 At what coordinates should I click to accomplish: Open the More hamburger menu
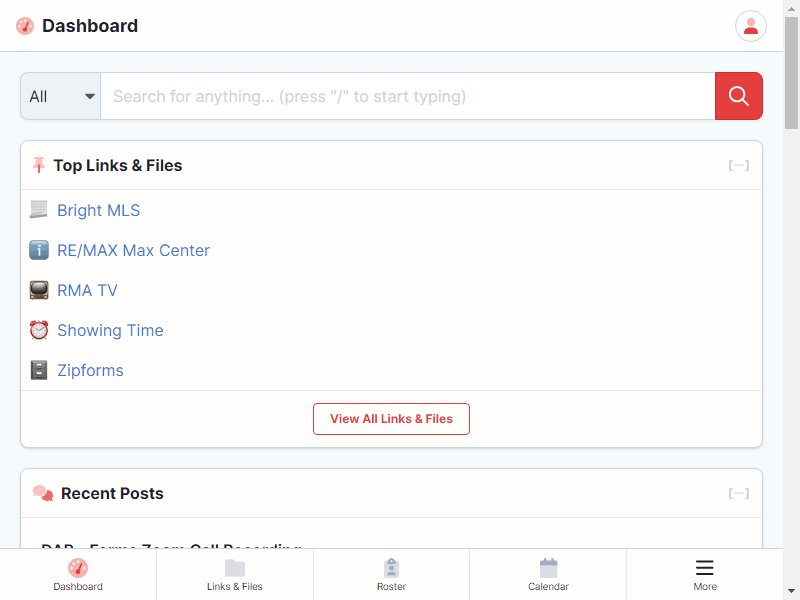click(x=705, y=574)
